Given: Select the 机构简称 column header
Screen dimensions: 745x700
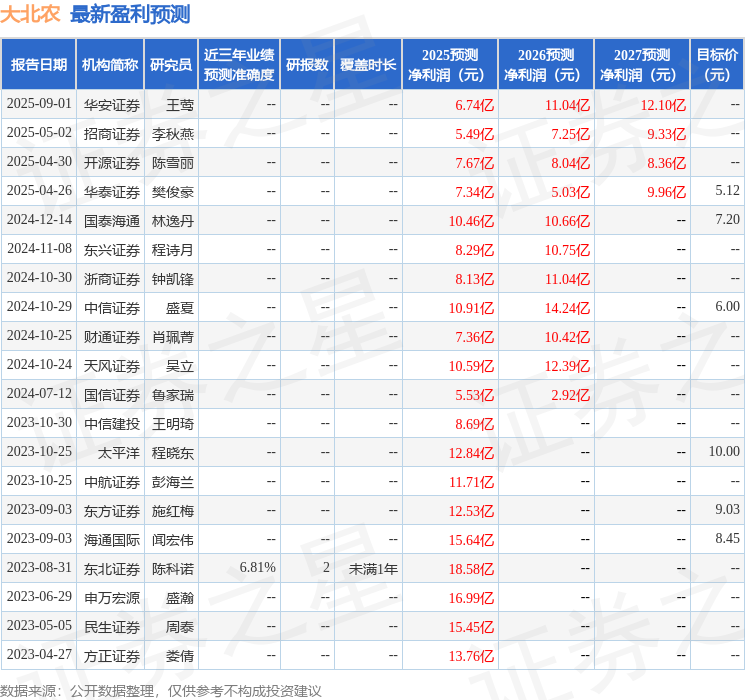Looking at the screenshot, I should click(110, 64).
